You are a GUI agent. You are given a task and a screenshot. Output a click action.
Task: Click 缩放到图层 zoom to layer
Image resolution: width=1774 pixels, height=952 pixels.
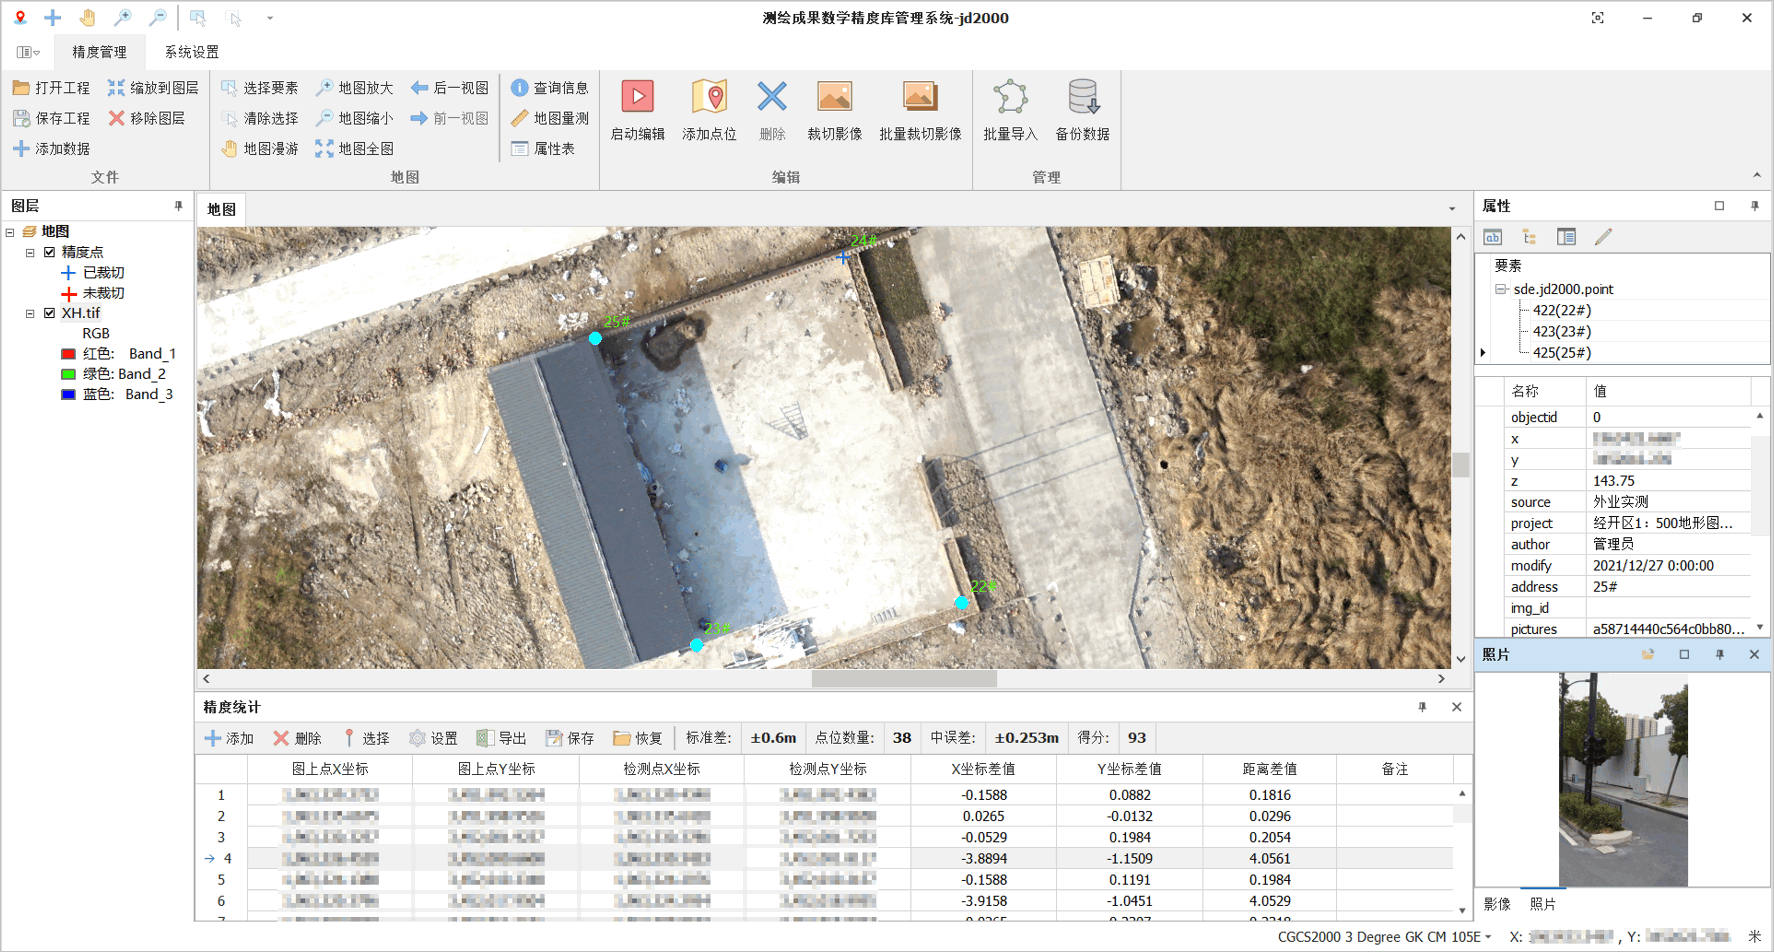(153, 88)
